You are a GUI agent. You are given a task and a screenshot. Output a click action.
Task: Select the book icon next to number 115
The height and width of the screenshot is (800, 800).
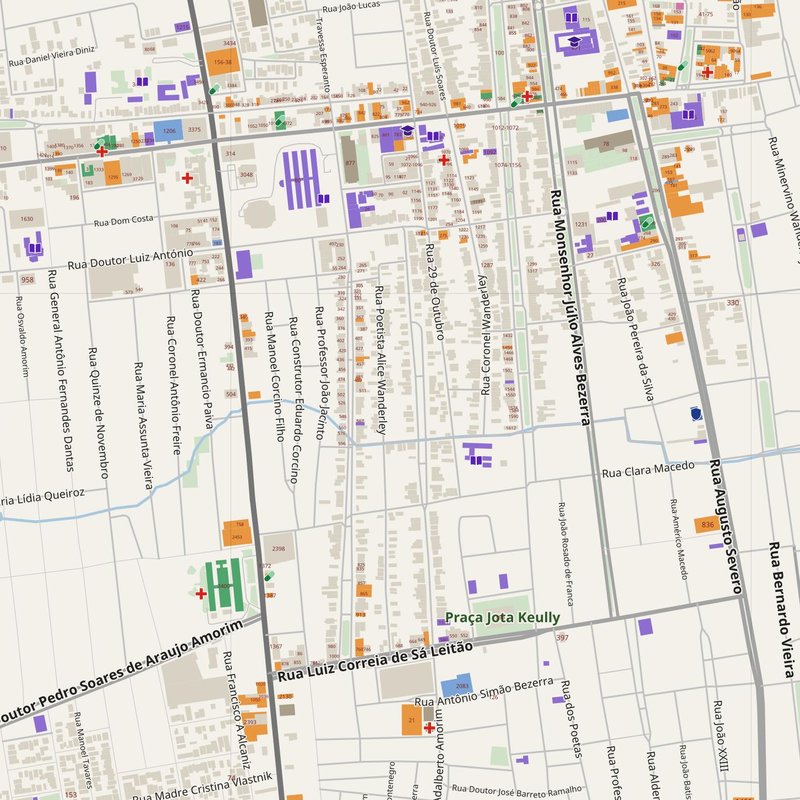tap(571, 18)
